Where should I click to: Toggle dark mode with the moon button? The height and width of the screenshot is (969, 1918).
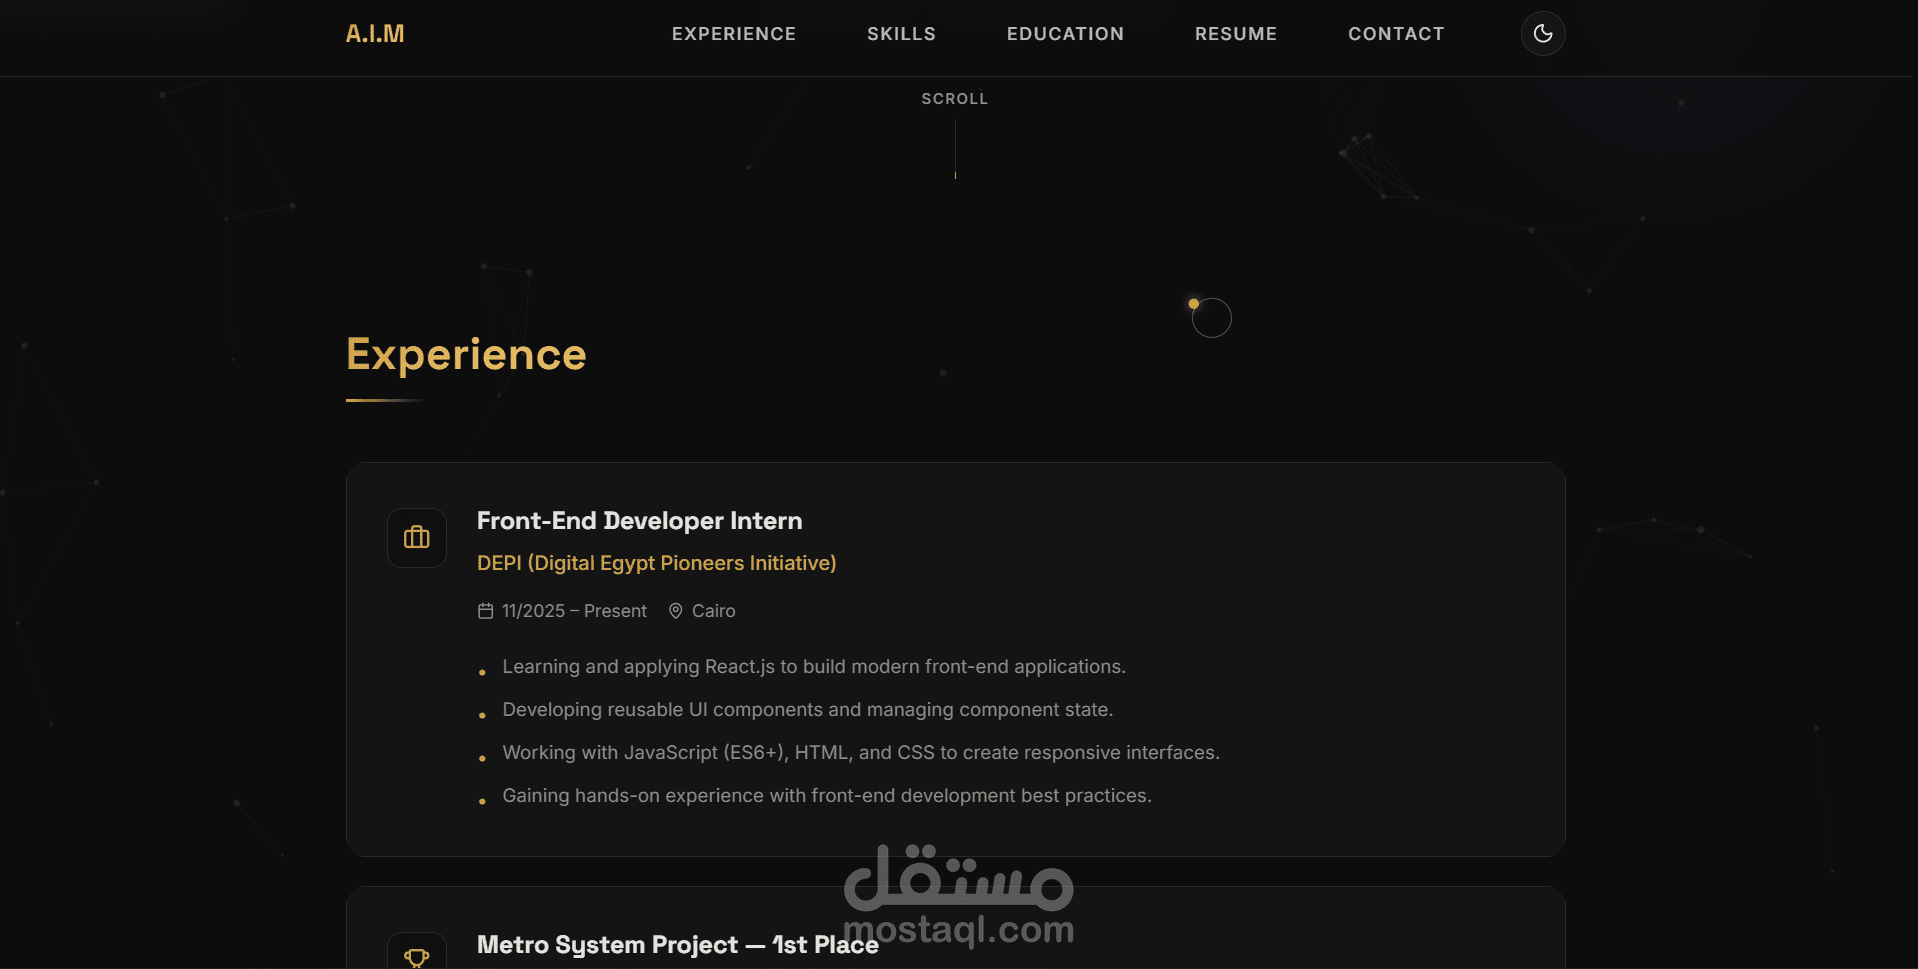[x=1543, y=34]
